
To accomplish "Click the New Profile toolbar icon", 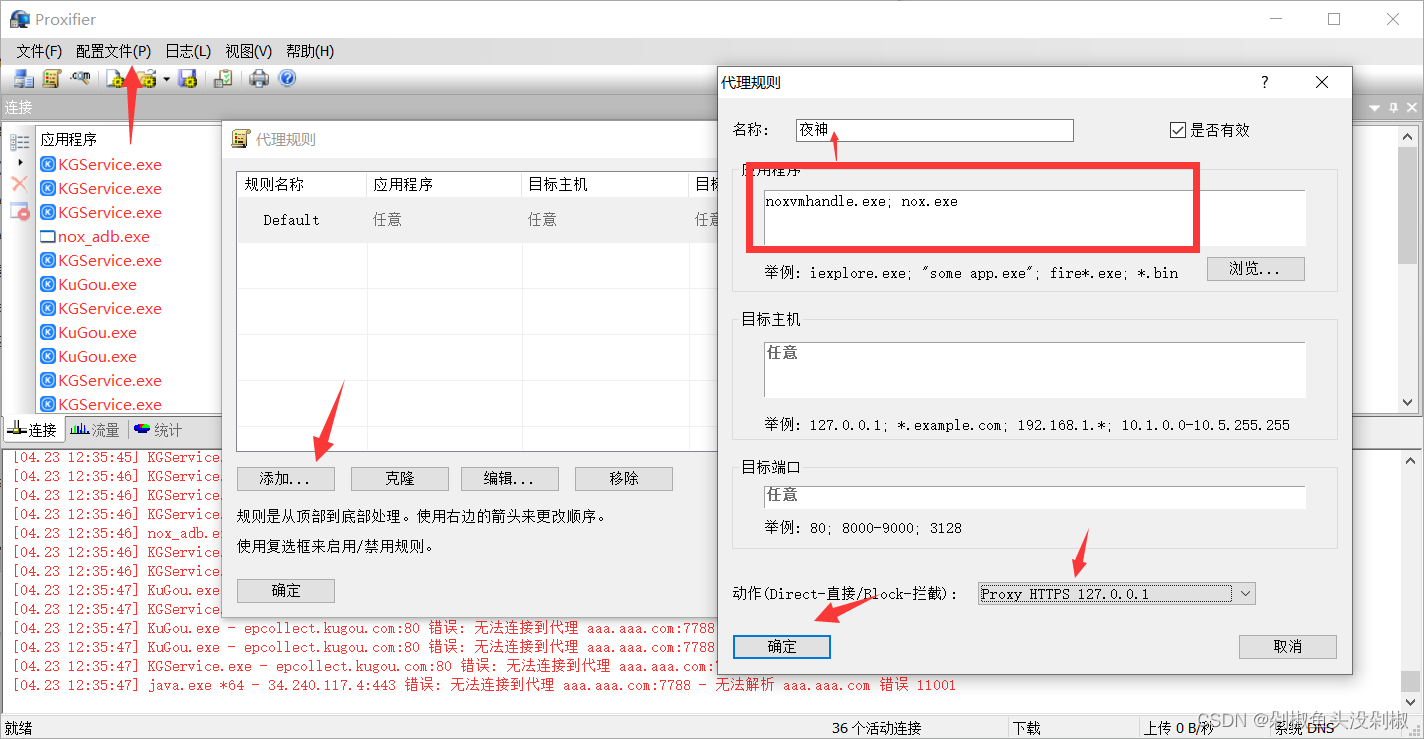I will point(117,78).
